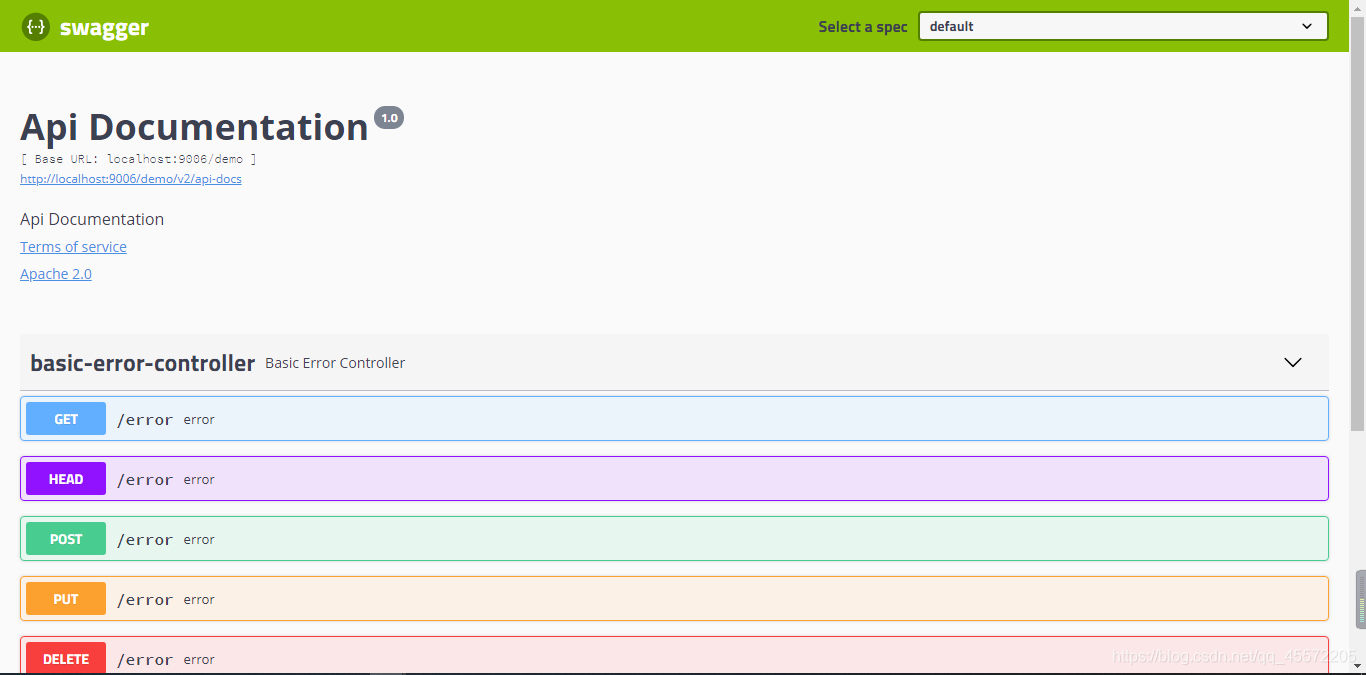Open the v2/api-docs URL link
Screen dimensions: 1366x675
(x=130, y=178)
